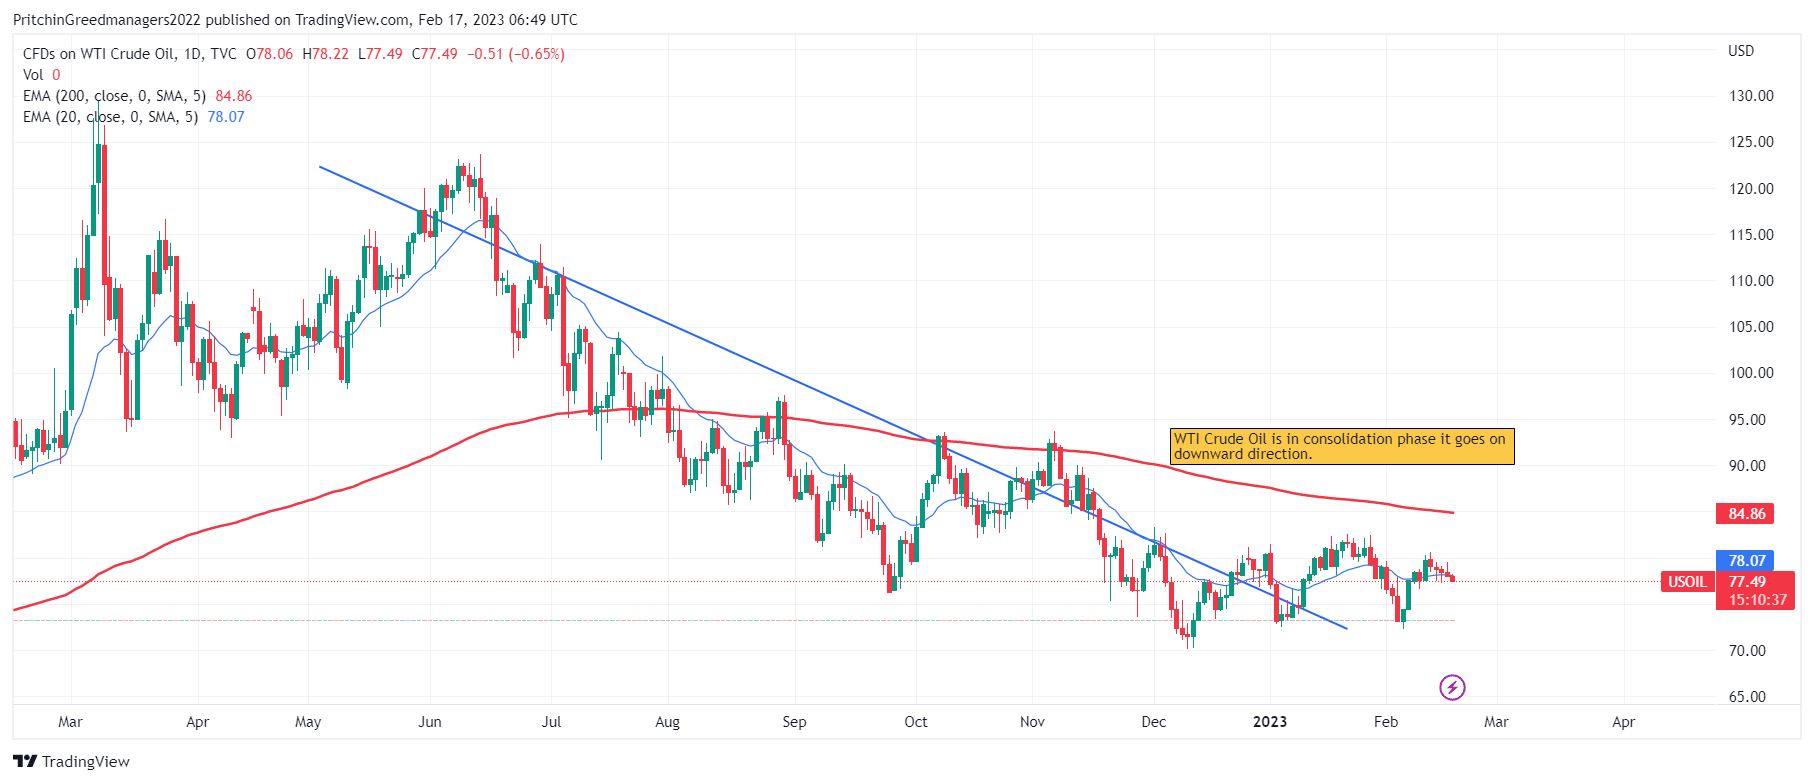Viewport: 1814px width, 783px height.
Task: Click the USOIL price label
Action: [1687, 581]
